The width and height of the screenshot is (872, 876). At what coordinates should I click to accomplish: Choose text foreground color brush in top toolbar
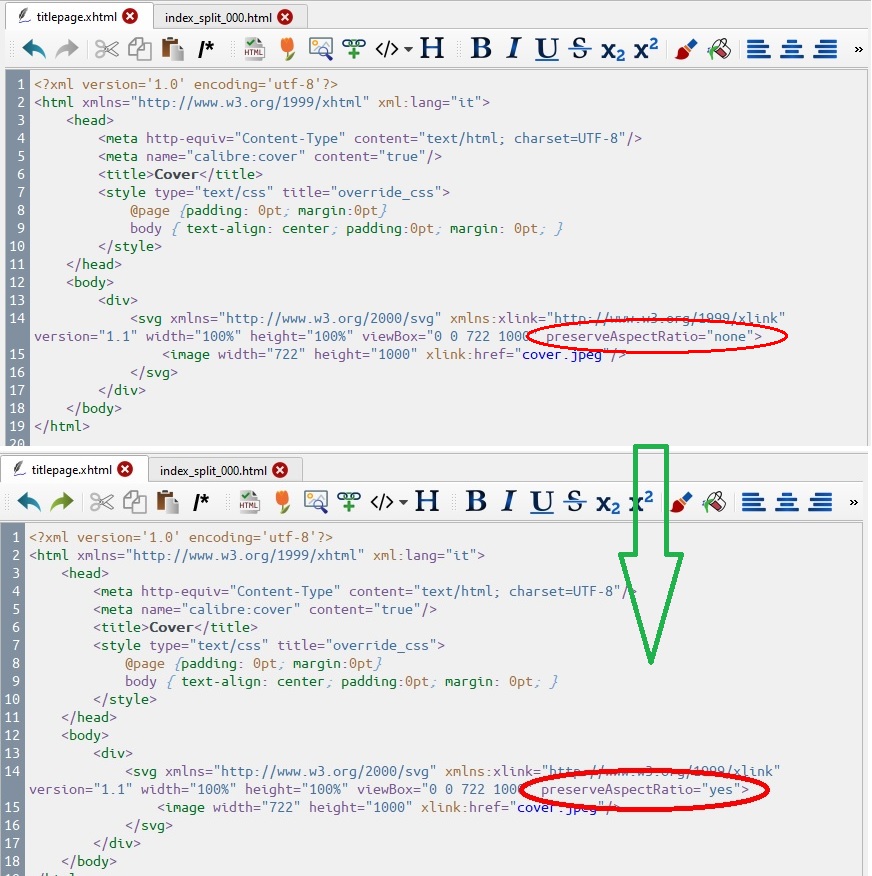tap(685, 49)
